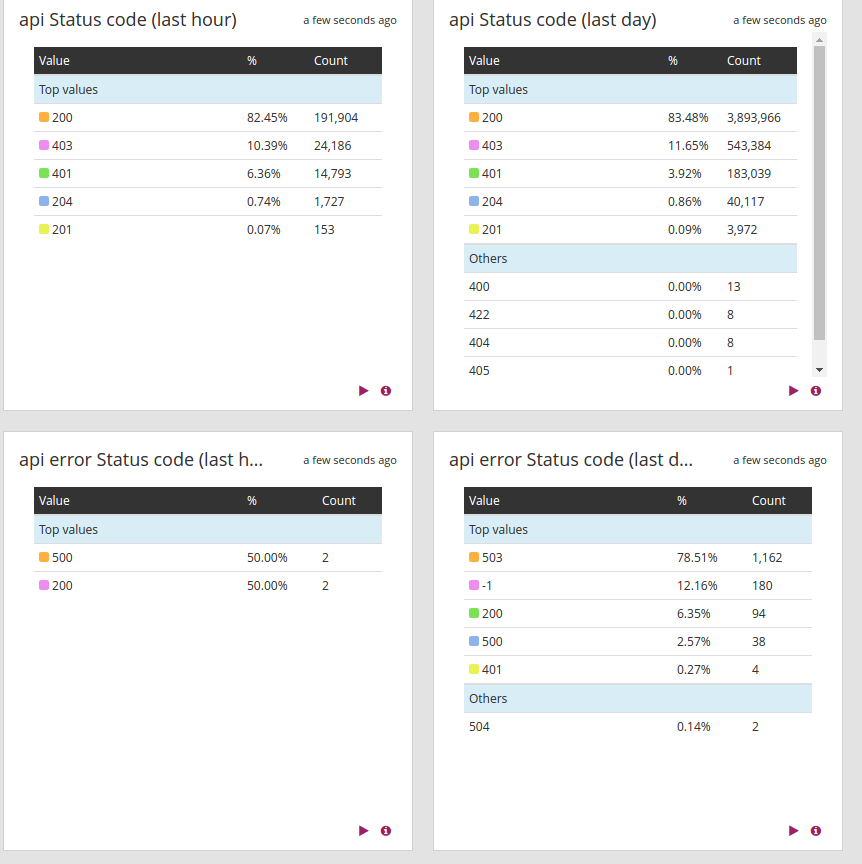
Task: Click green swatch beside 401 in last hour table
Action: pyautogui.click(x=44, y=174)
